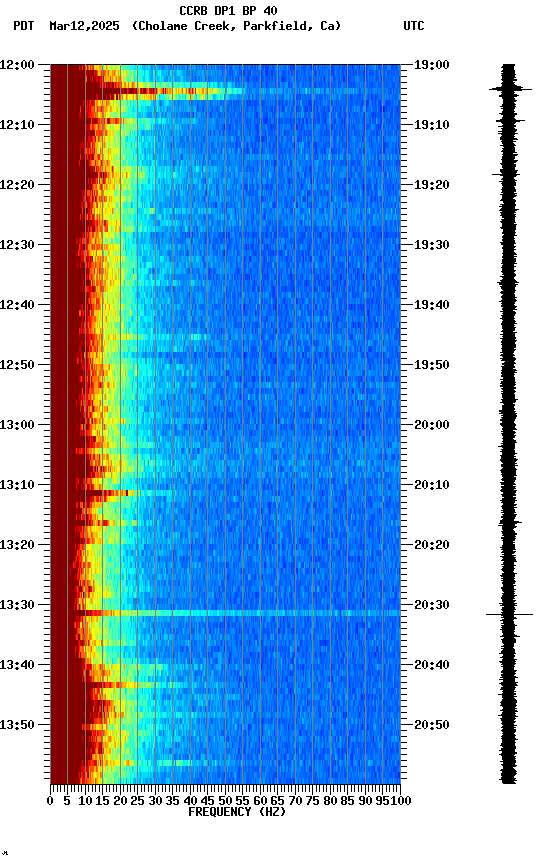Click the '65' frequency axis label
This screenshot has width=552, height=864.
pos(278,801)
